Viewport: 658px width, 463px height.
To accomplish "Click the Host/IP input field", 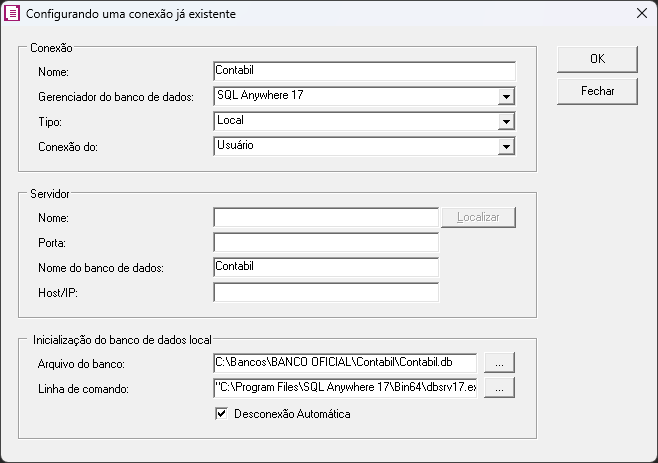I will click(326, 293).
